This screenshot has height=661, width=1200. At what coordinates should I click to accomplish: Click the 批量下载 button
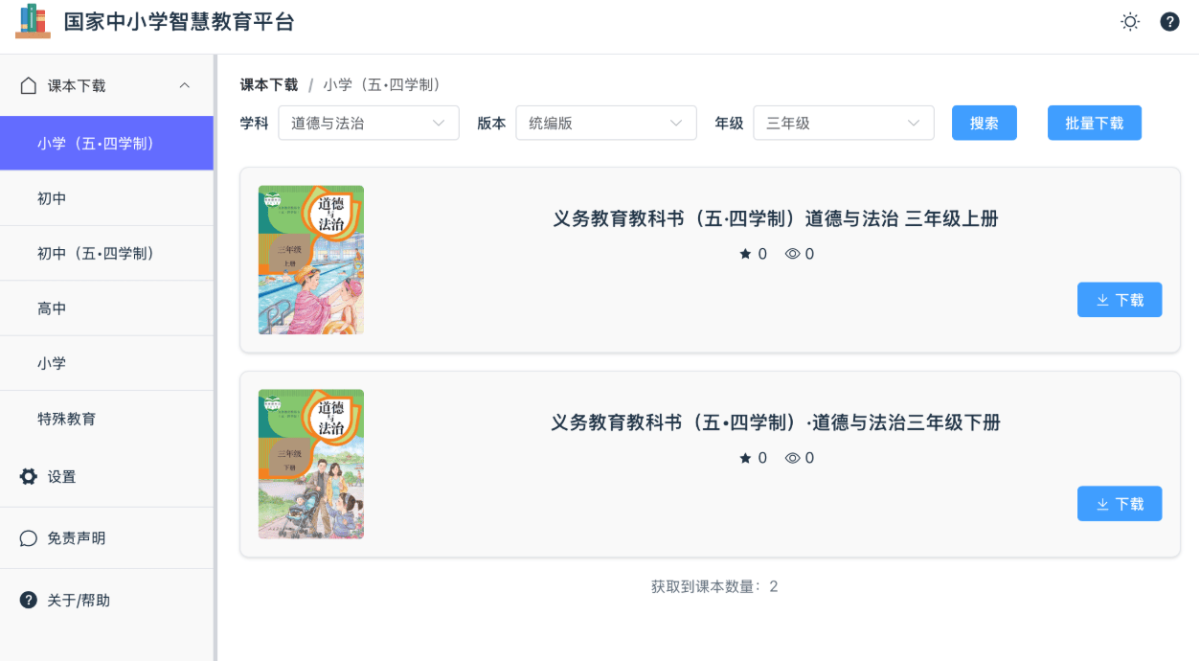pos(1094,123)
